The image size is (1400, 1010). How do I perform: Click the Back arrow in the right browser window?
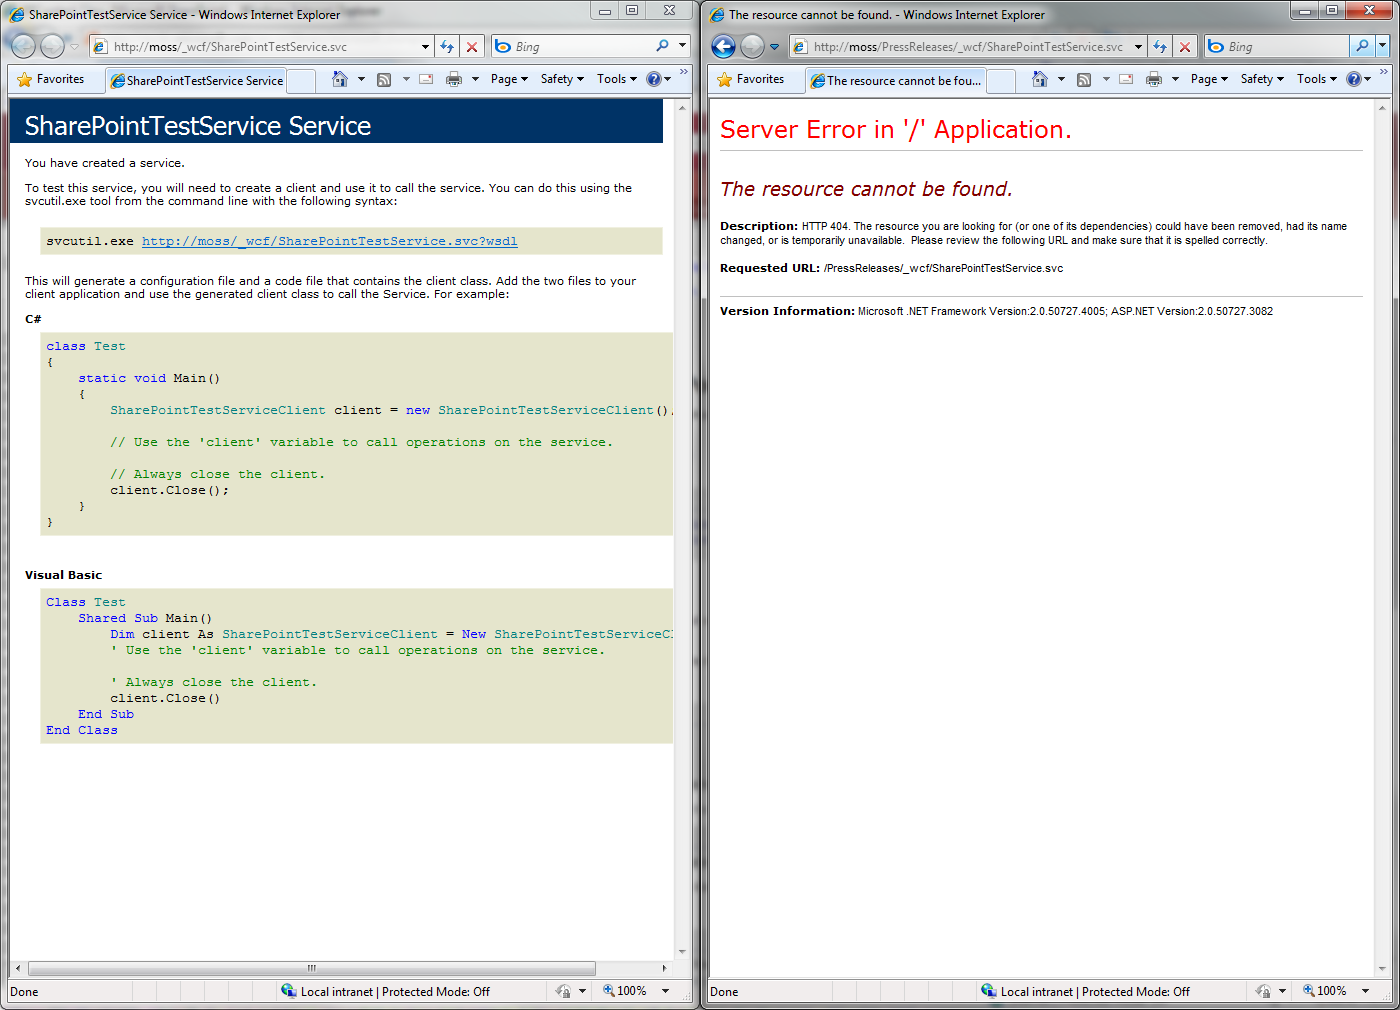(724, 46)
